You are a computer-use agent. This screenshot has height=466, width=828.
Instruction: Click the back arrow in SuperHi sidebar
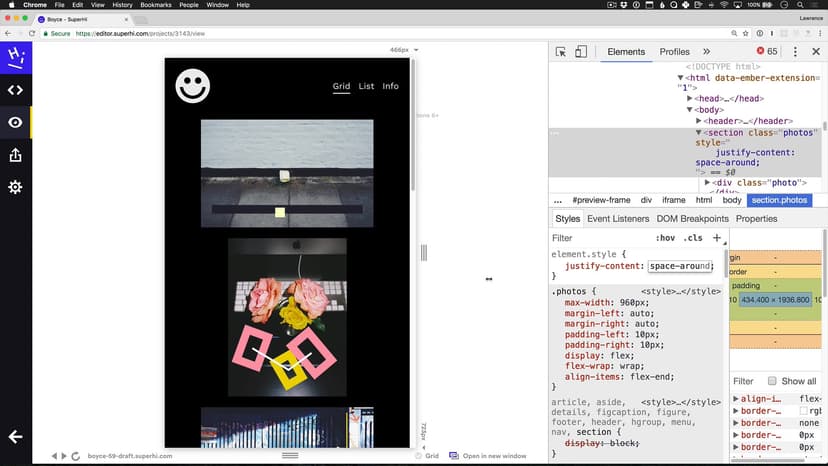click(x=15, y=437)
